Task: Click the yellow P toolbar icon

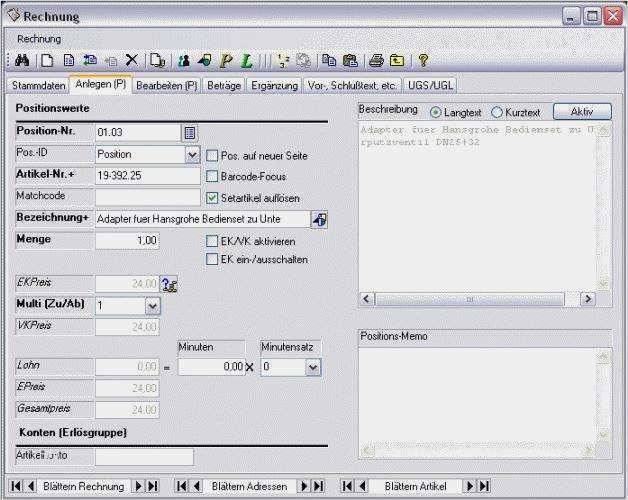Action: pos(226,60)
